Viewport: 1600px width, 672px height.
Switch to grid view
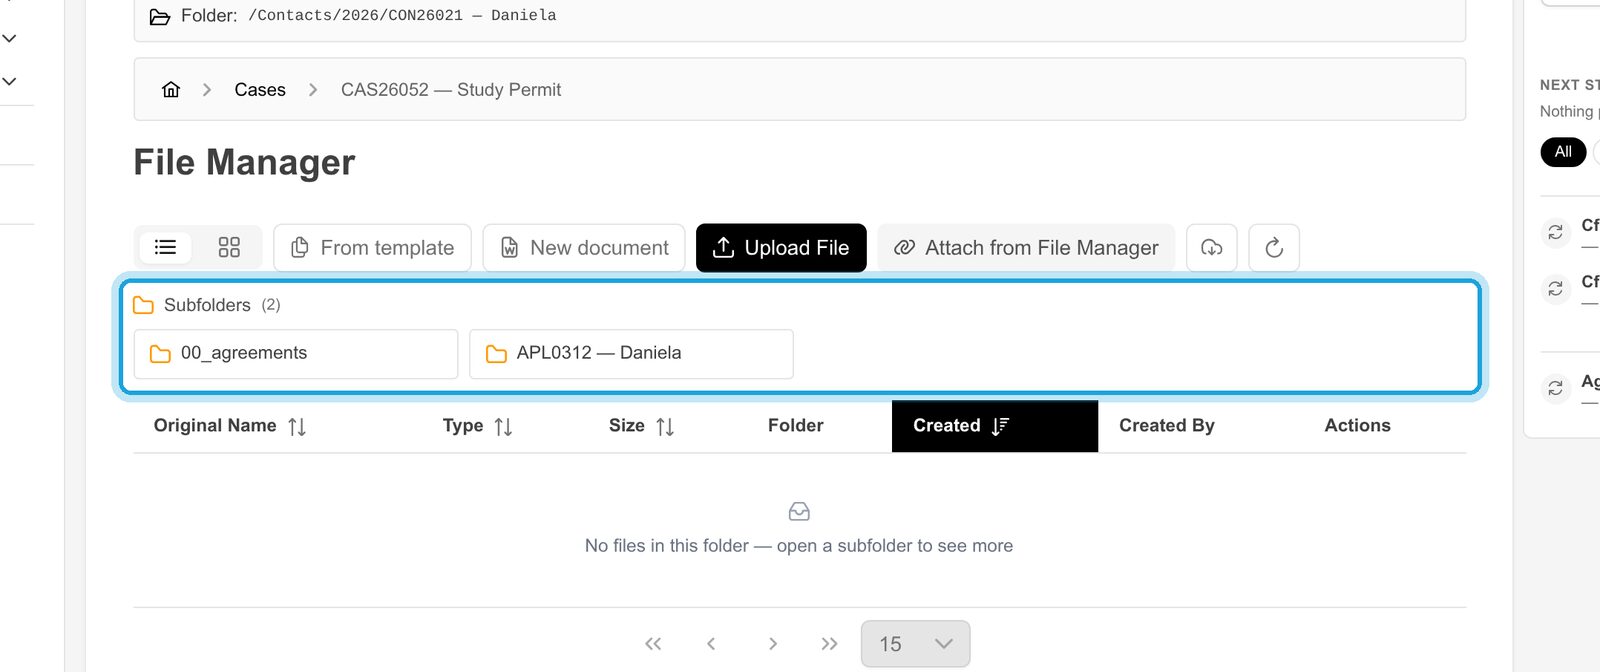[229, 247]
